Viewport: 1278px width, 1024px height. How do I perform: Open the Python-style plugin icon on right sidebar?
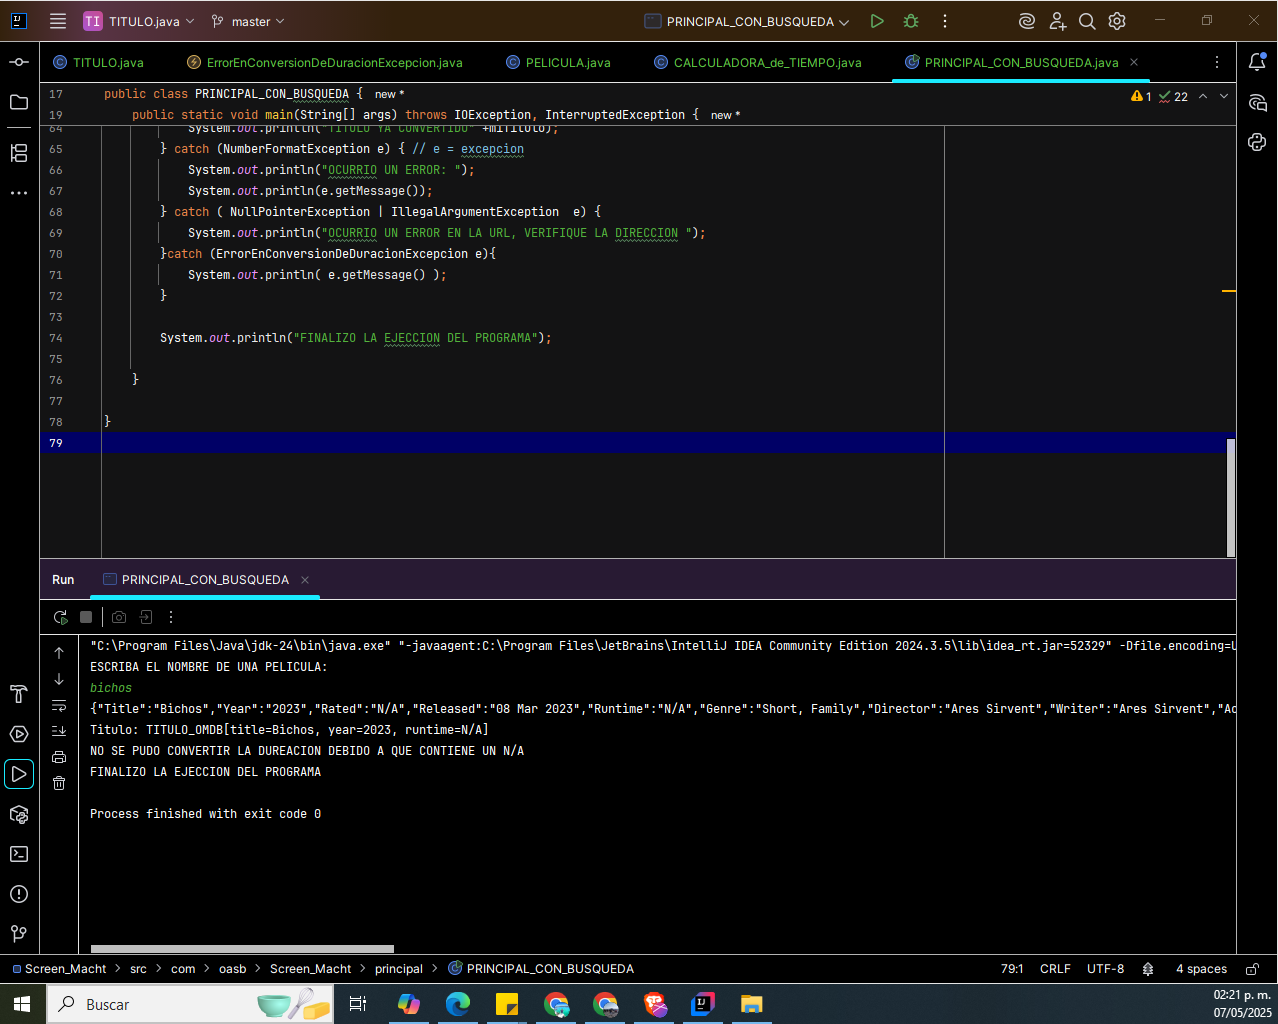1257,142
